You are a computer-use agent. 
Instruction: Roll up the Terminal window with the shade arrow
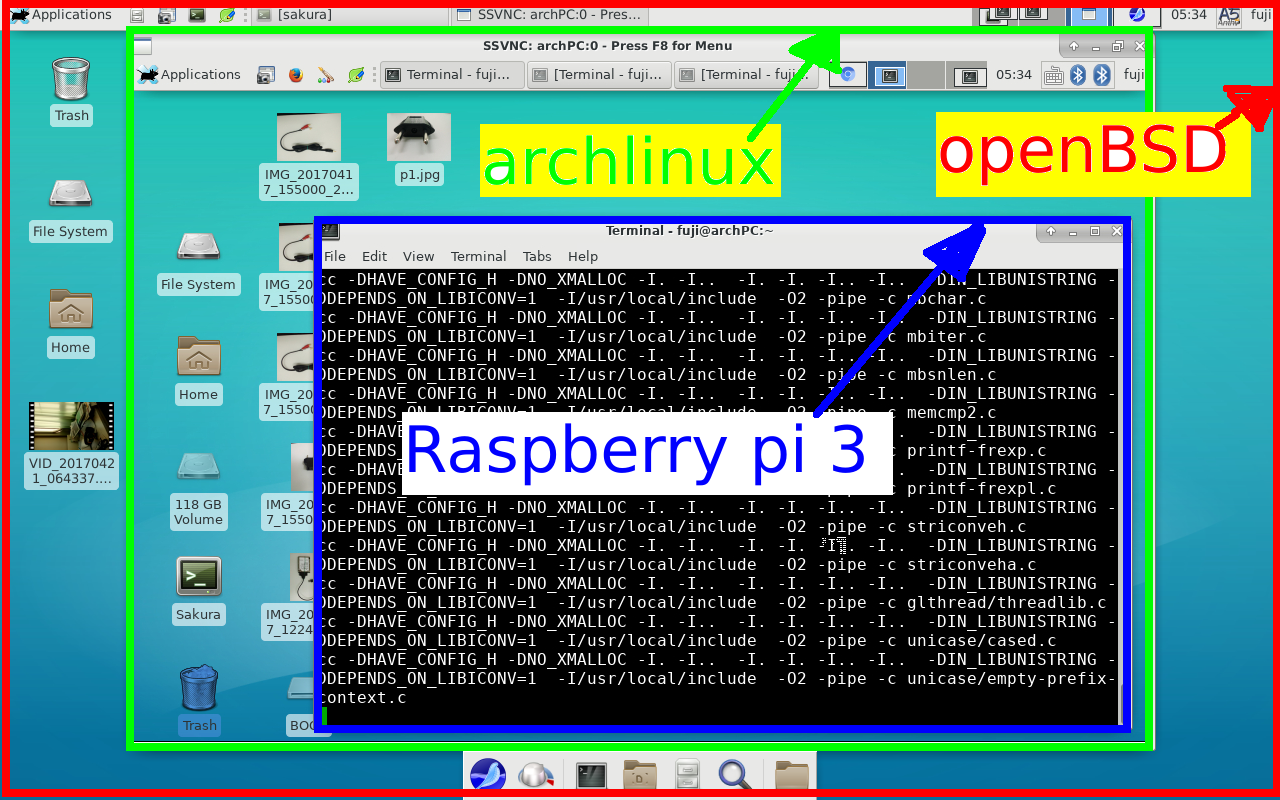point(1048,230)
